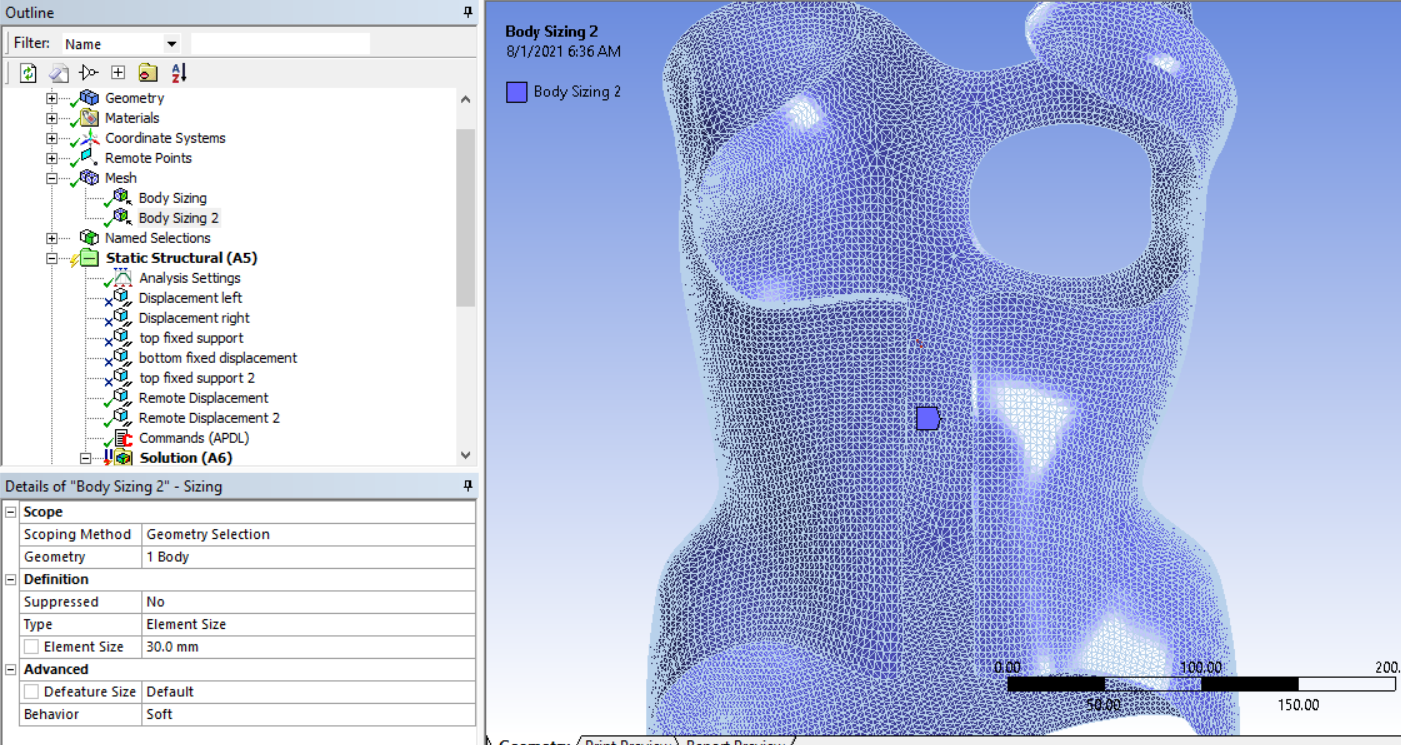Click the Remote Points node icon

pyautogui.click(x=90, y=158)
